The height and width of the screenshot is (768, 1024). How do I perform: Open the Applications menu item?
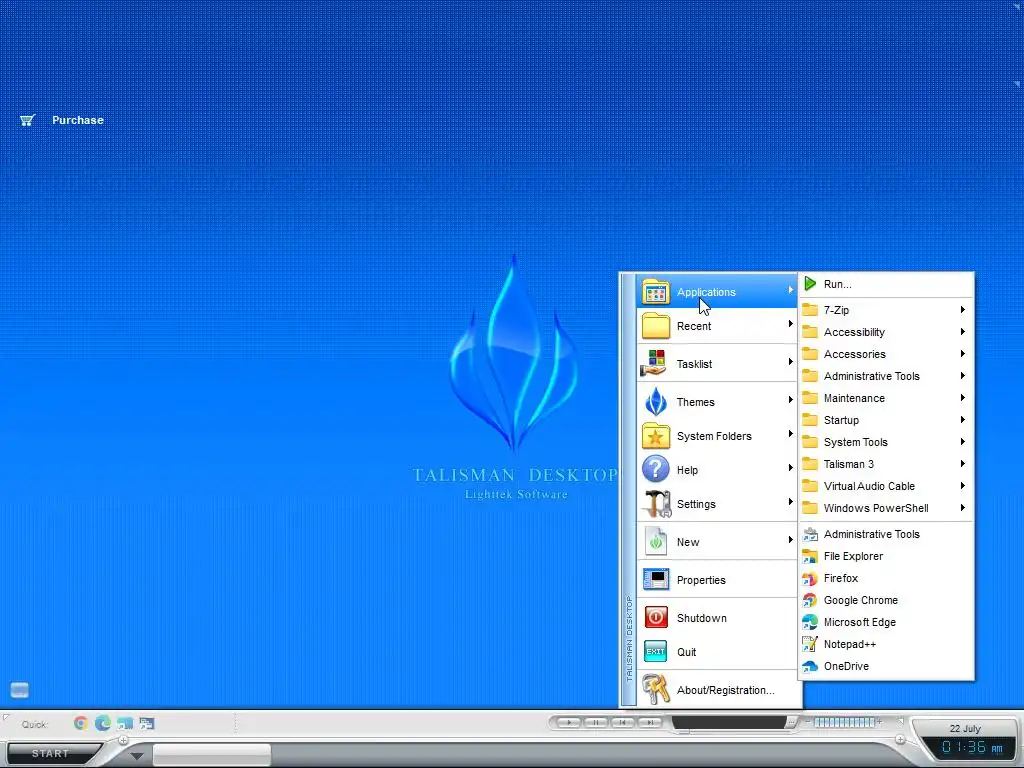click(716, 291)
